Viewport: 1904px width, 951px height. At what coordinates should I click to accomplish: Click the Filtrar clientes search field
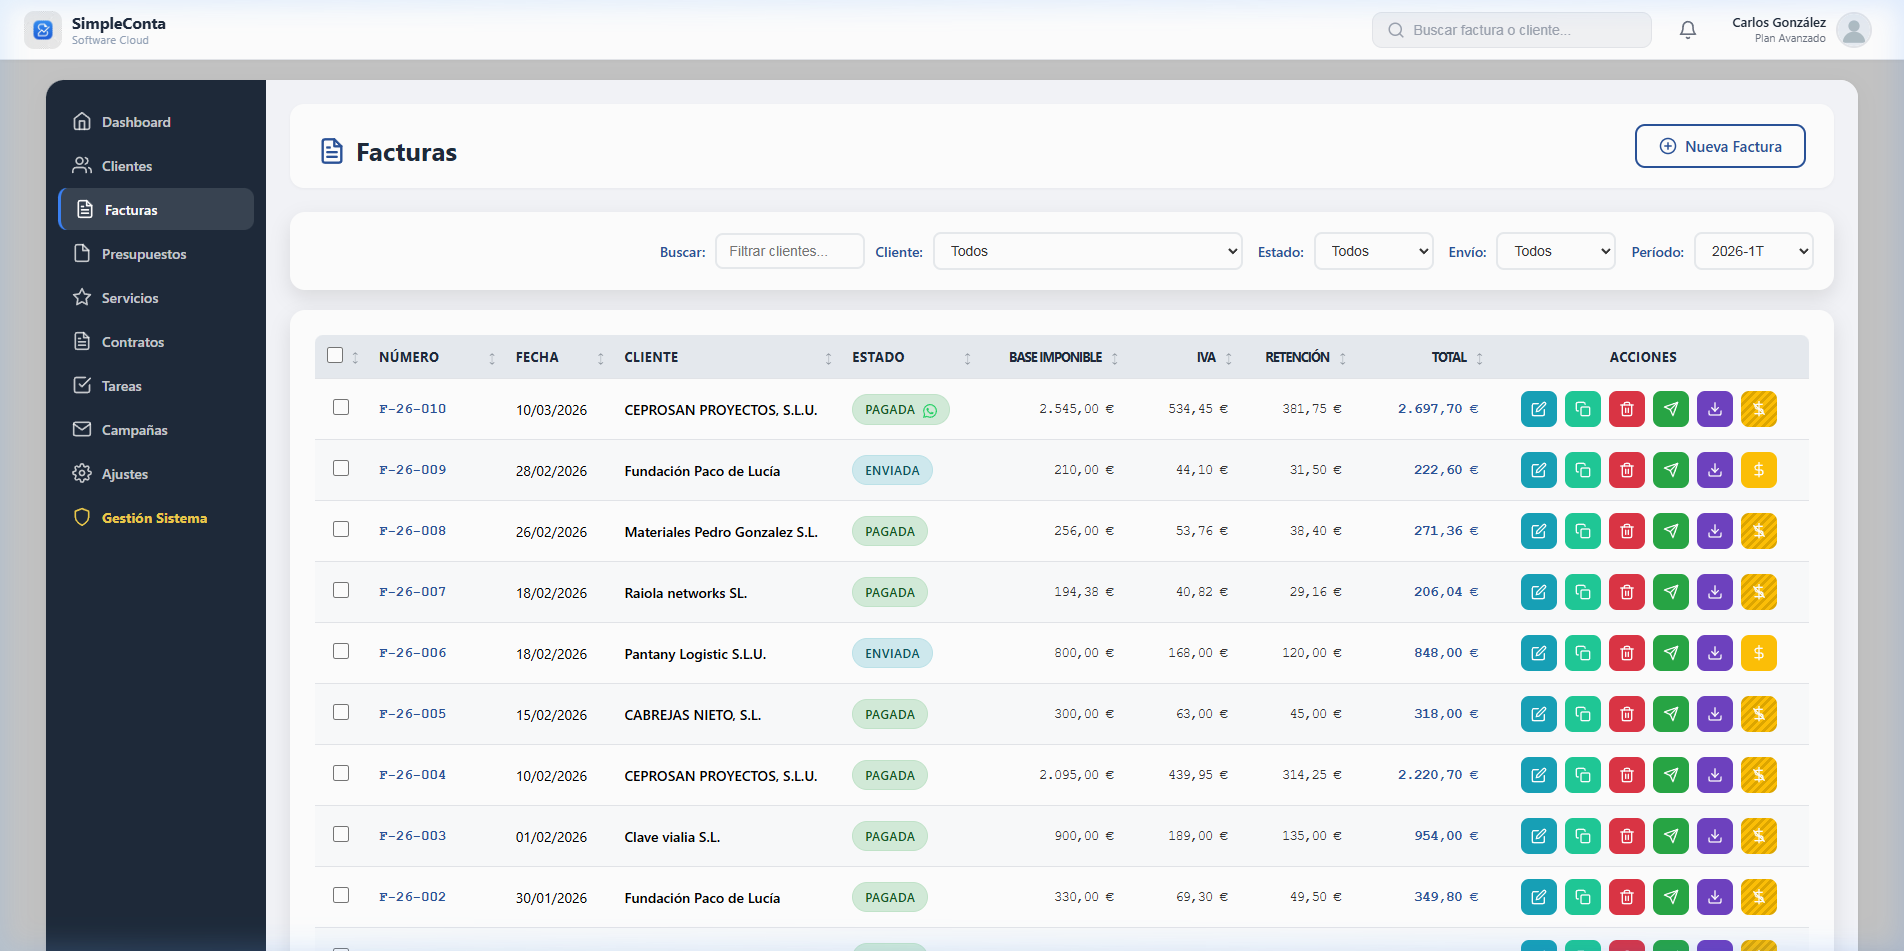[789, 251]
